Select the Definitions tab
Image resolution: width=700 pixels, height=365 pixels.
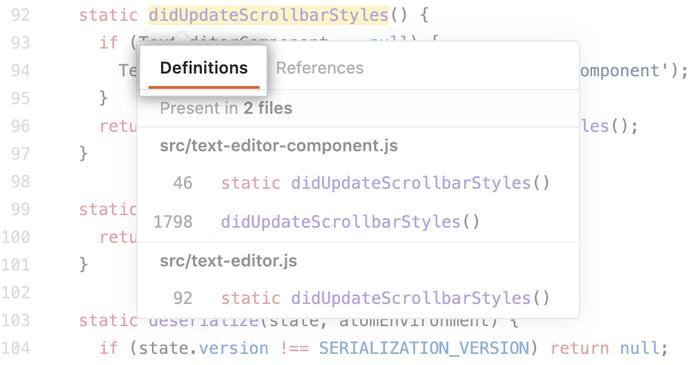204,68
